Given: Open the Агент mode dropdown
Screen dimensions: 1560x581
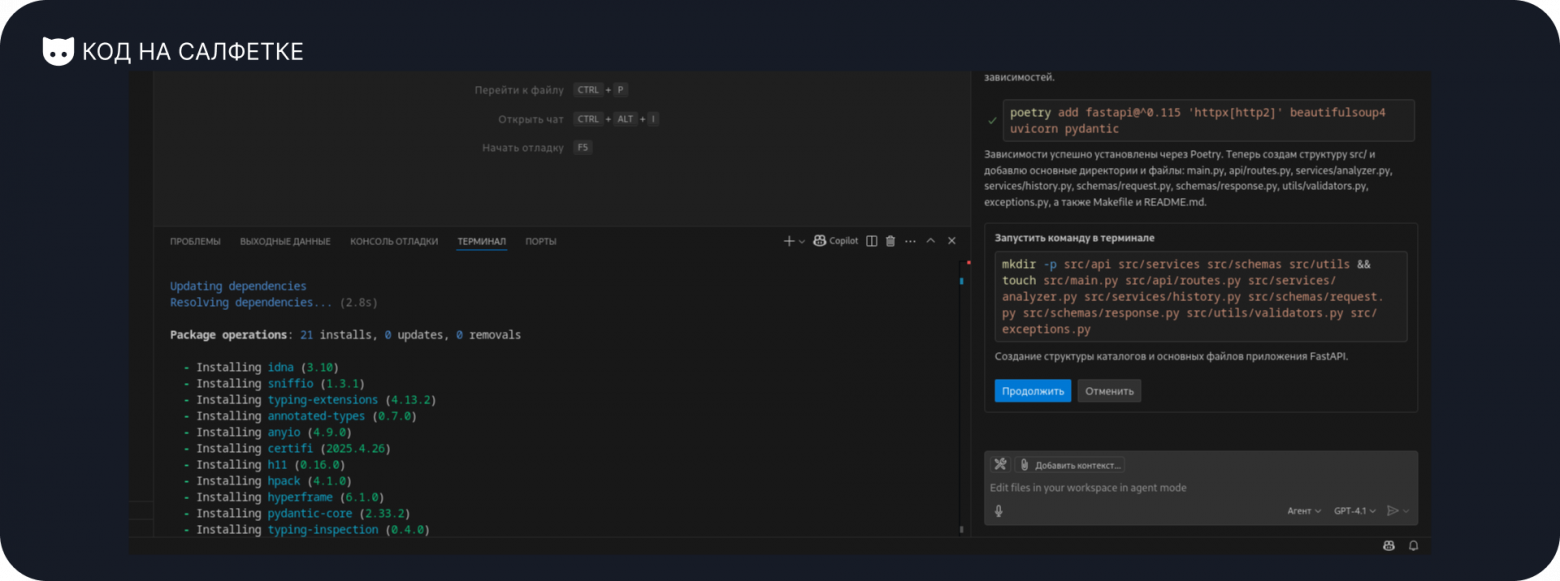Looking at the screenshot, I should point(1304,511).
